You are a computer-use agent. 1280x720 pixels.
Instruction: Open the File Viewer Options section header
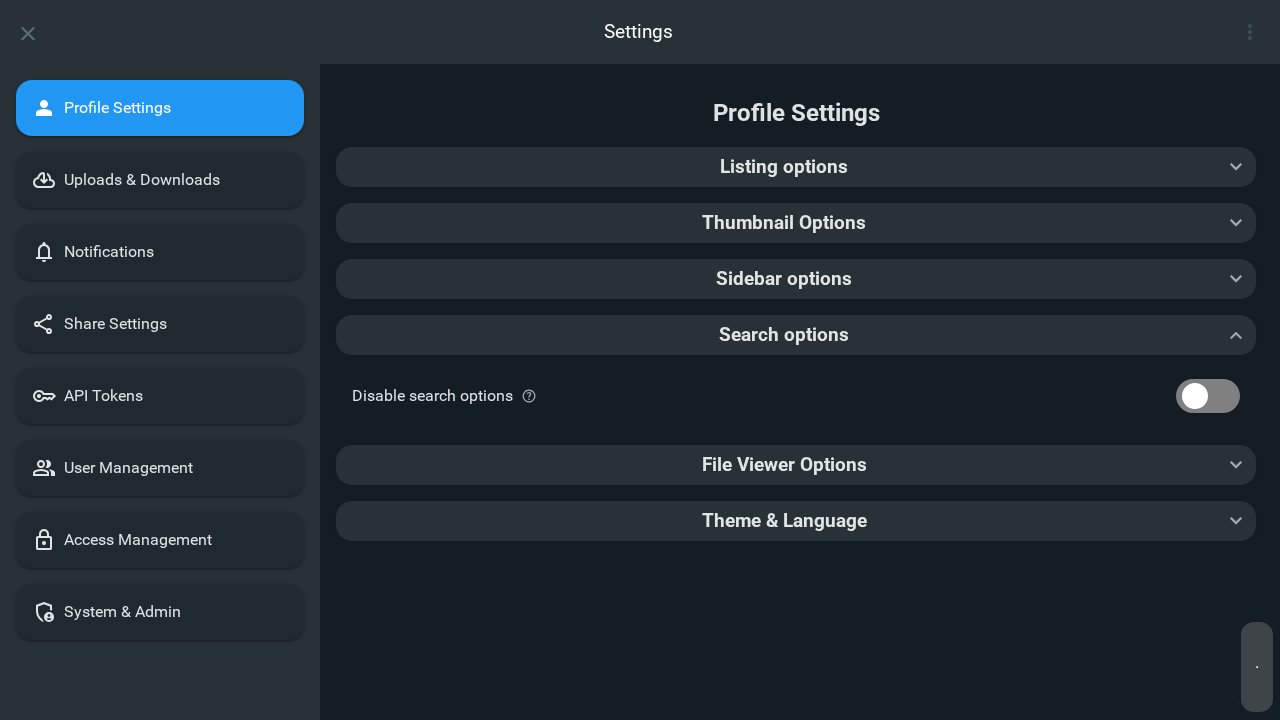(795, 465)
